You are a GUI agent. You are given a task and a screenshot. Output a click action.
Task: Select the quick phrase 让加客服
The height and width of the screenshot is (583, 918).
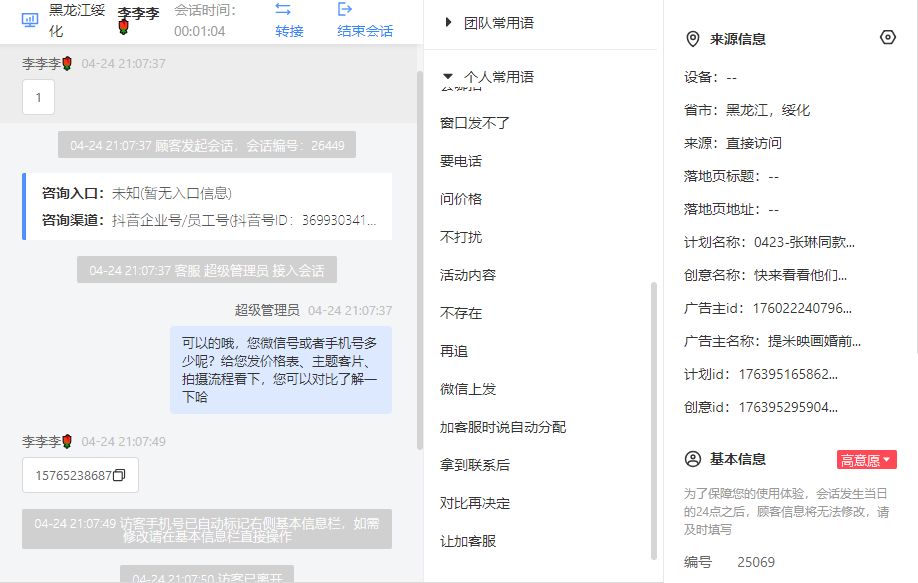[x=468, y=542]
